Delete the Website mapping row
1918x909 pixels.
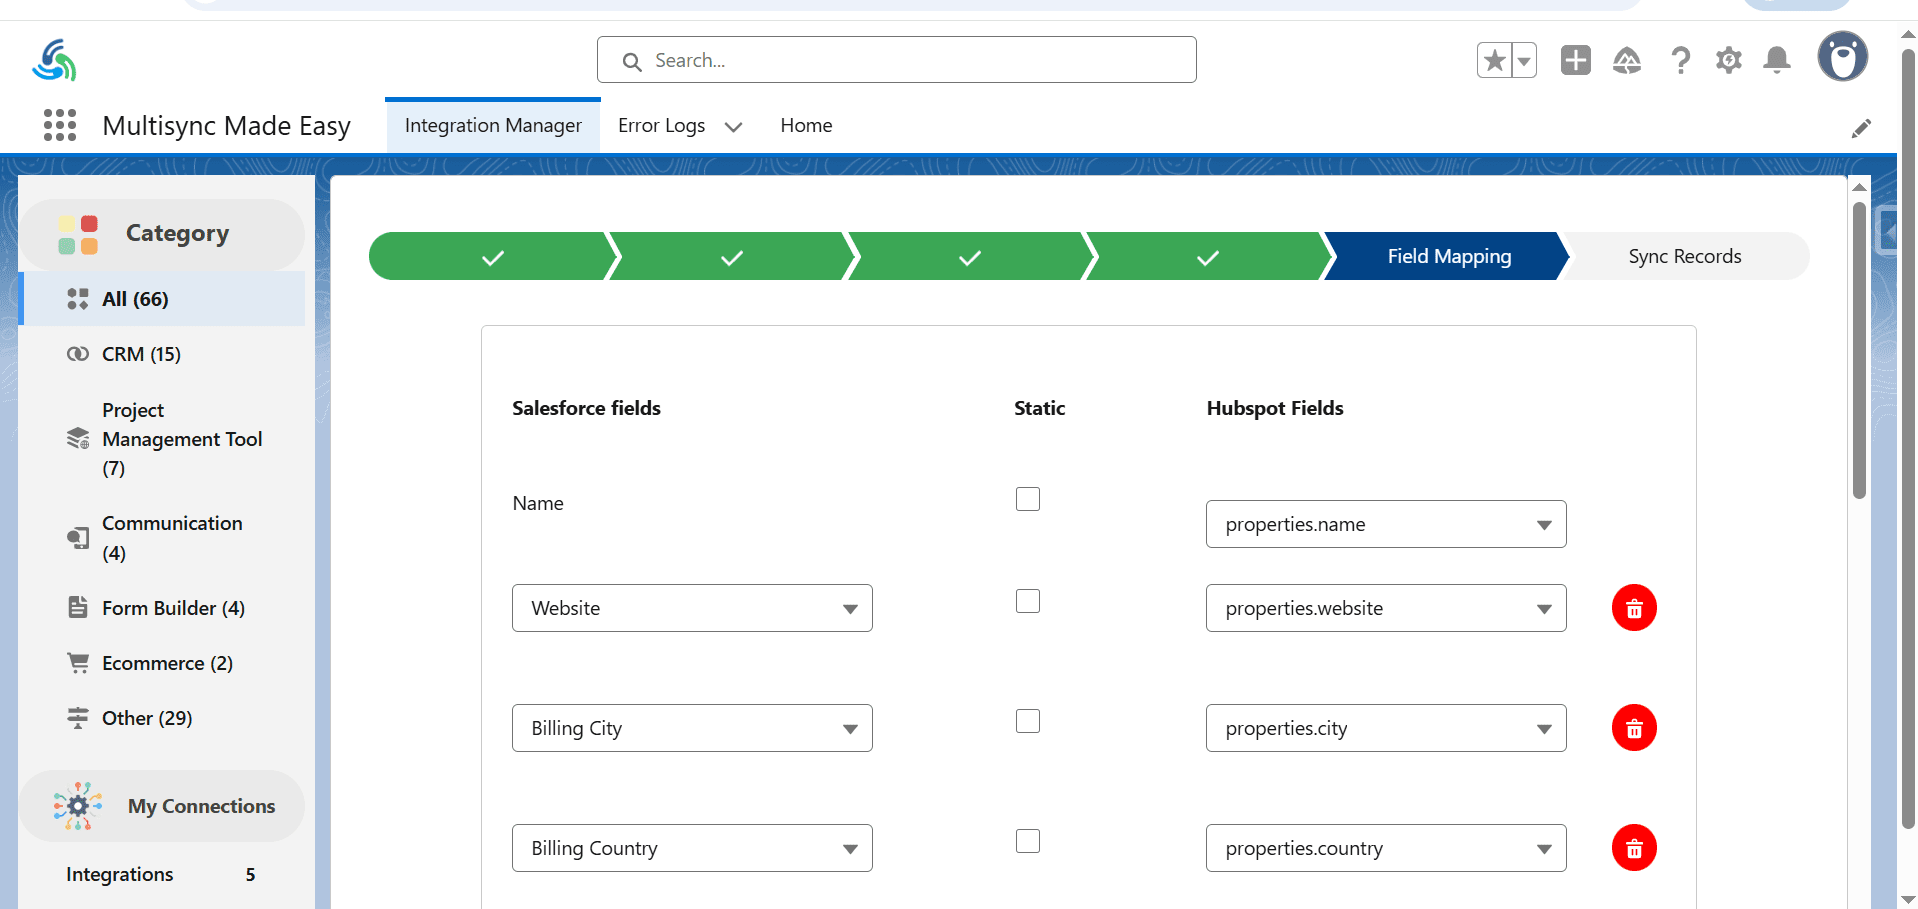(1633, 608)
